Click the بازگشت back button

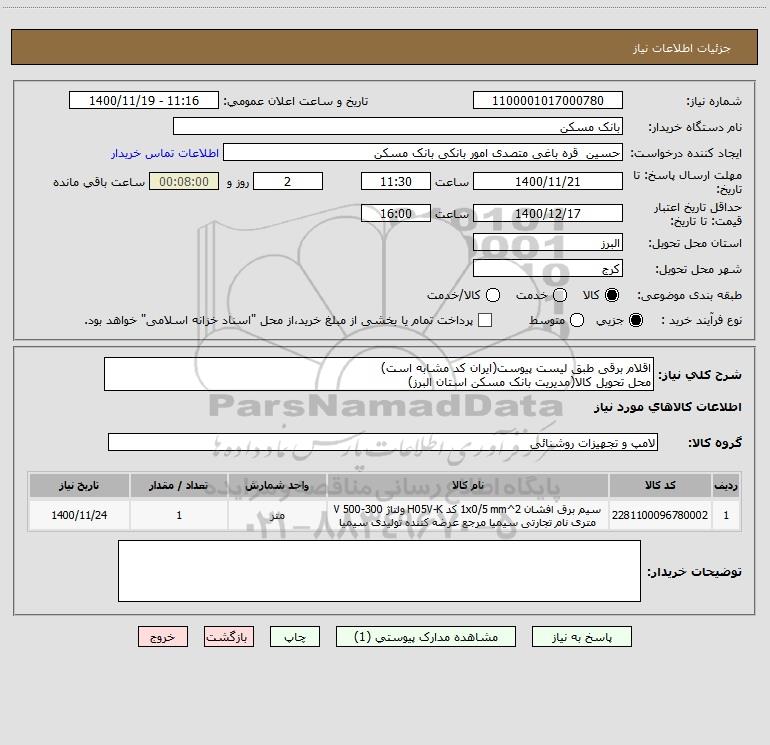[229, 637]
